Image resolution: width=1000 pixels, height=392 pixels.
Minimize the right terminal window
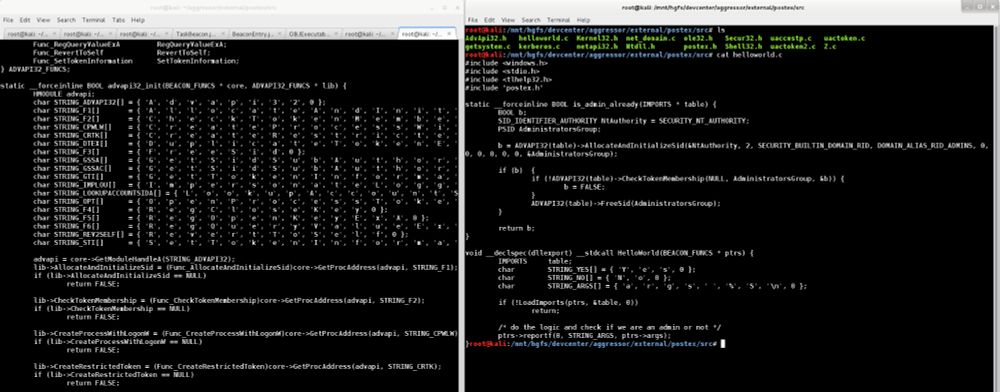coord(968,6)
